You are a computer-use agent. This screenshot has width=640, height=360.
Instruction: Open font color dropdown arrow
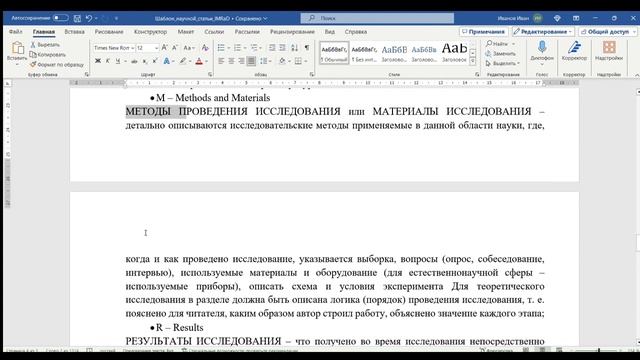tap(207, 61)
